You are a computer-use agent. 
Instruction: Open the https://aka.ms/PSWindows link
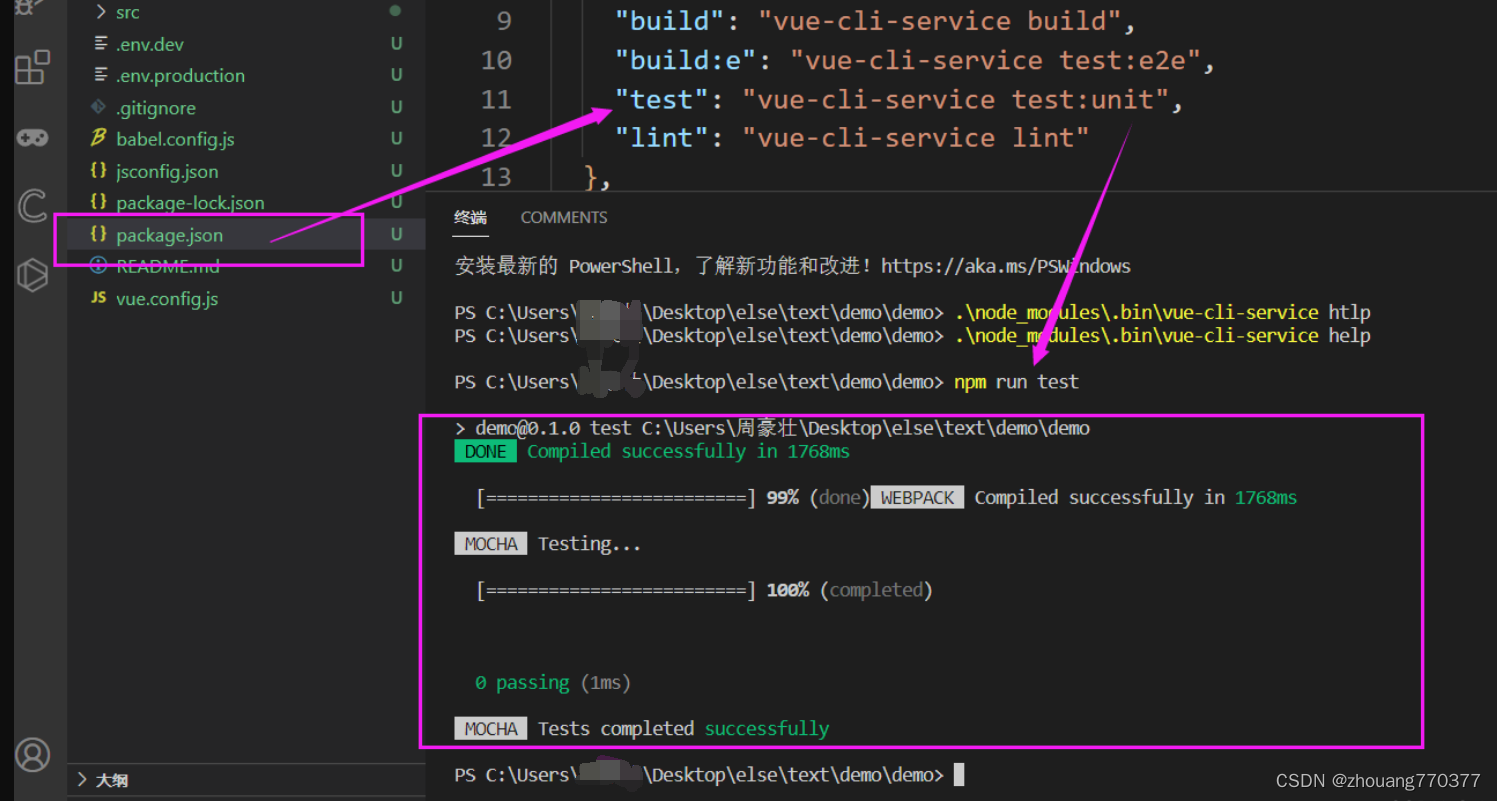click(x=1005, y=266)
